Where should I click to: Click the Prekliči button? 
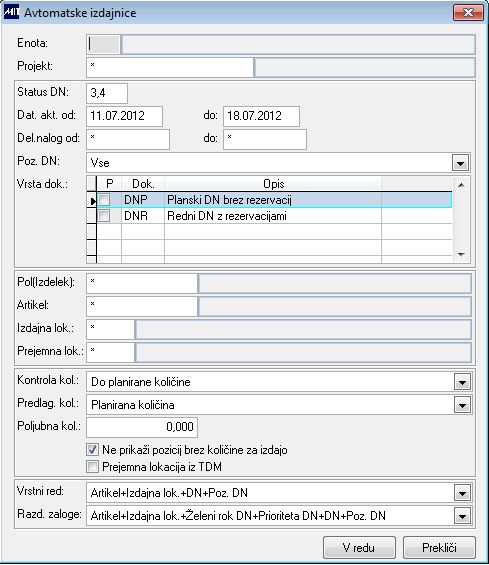tap(439, 547)
